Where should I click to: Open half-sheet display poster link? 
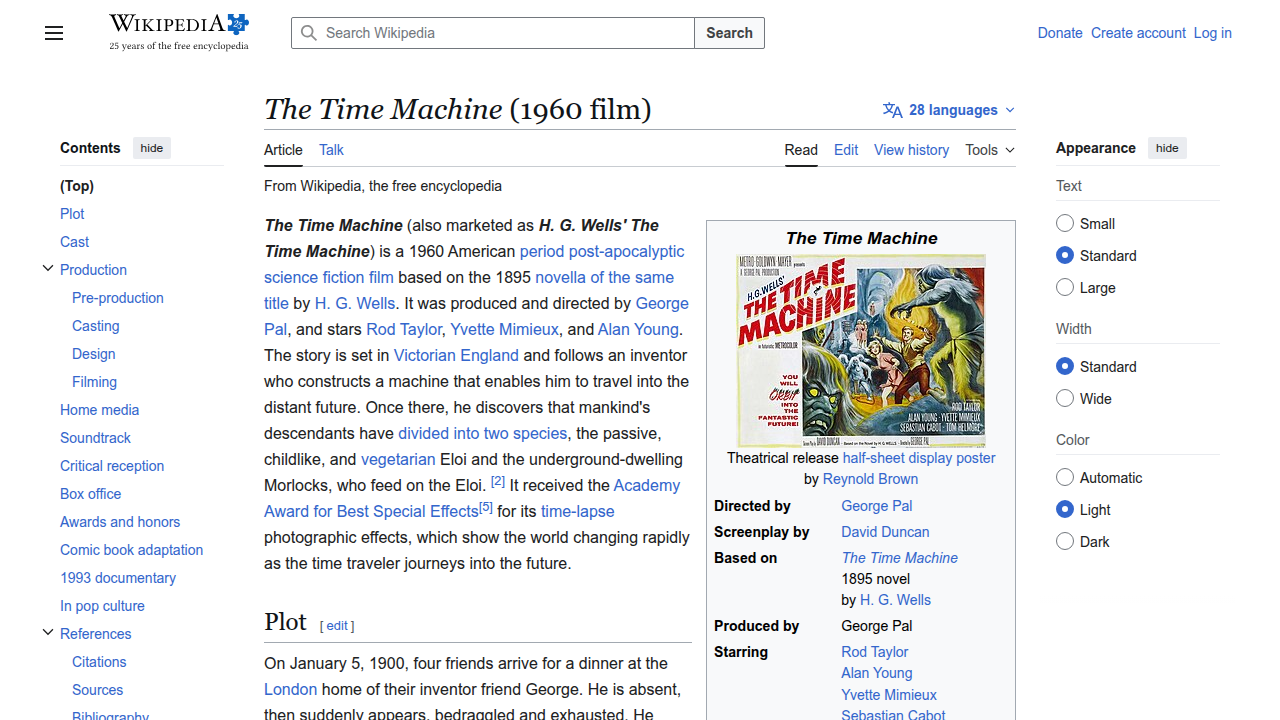pyautogui.click(x=919, y=458)
